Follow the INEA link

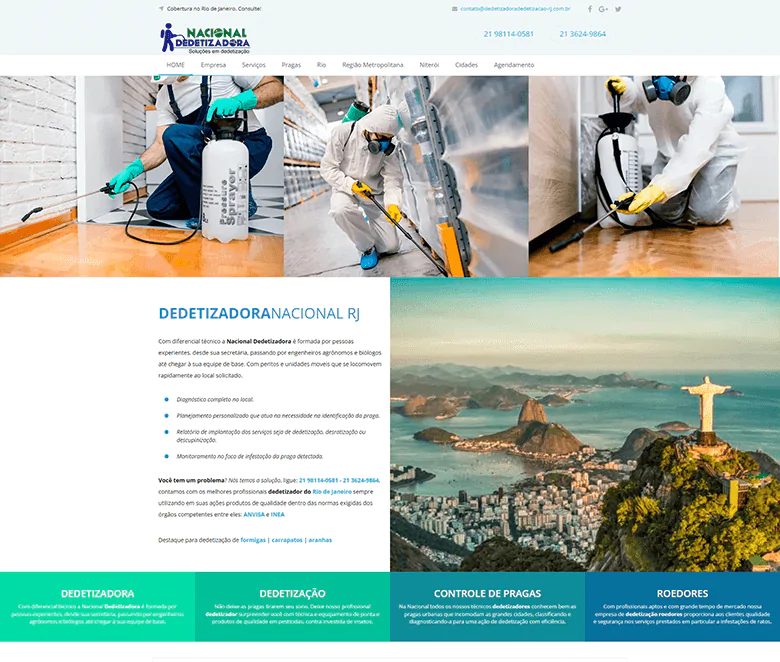[278, 514]
